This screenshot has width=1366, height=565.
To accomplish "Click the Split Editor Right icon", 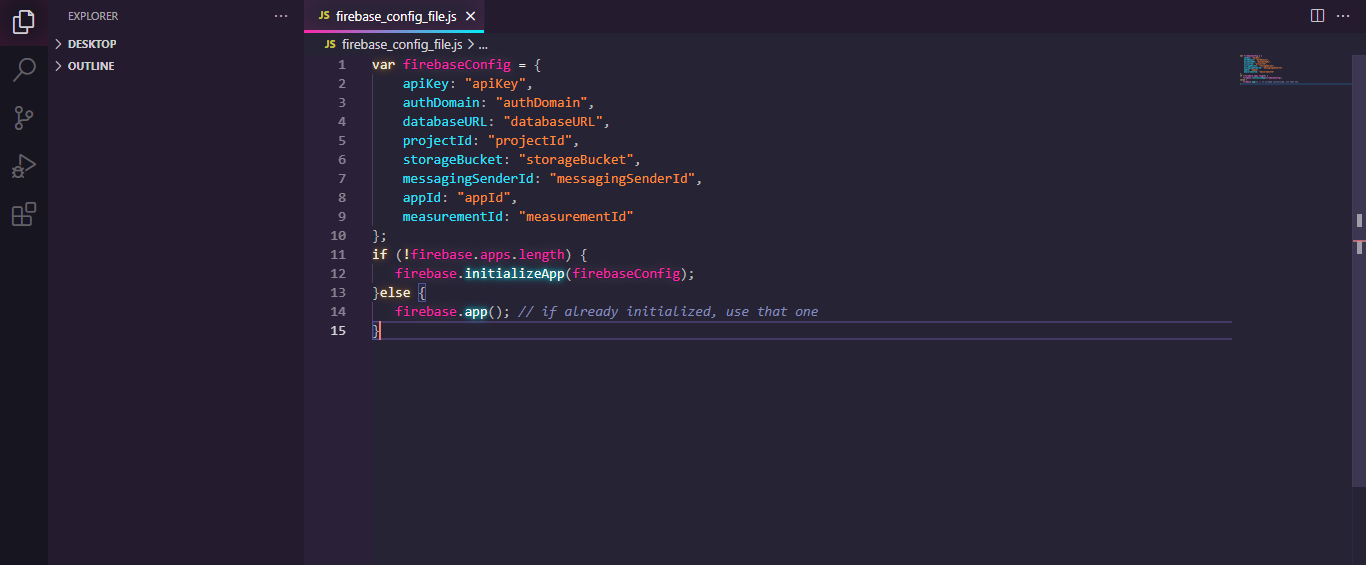I will 1317,16.
